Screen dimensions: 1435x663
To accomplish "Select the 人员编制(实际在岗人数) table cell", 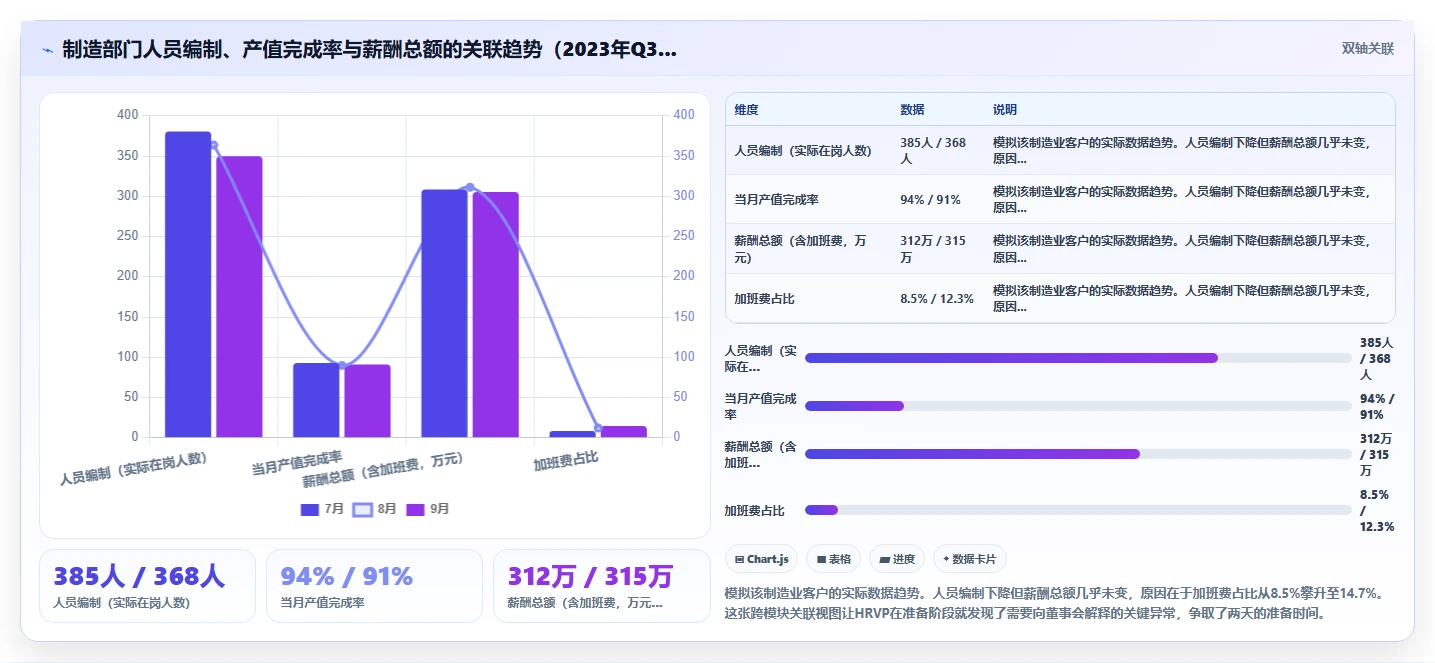I will tap(808, 151).
